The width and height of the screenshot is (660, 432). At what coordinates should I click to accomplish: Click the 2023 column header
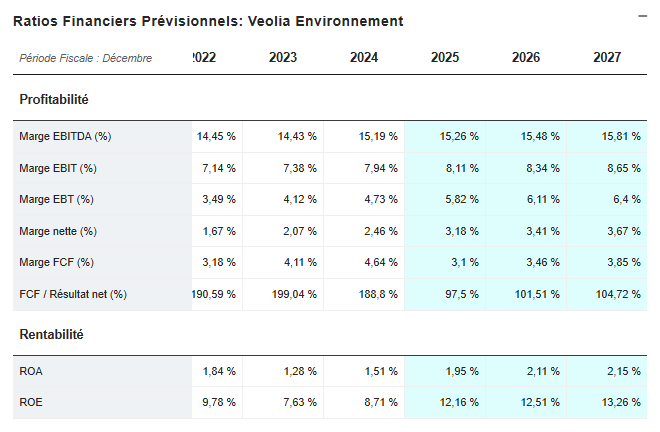click(283, 58)
